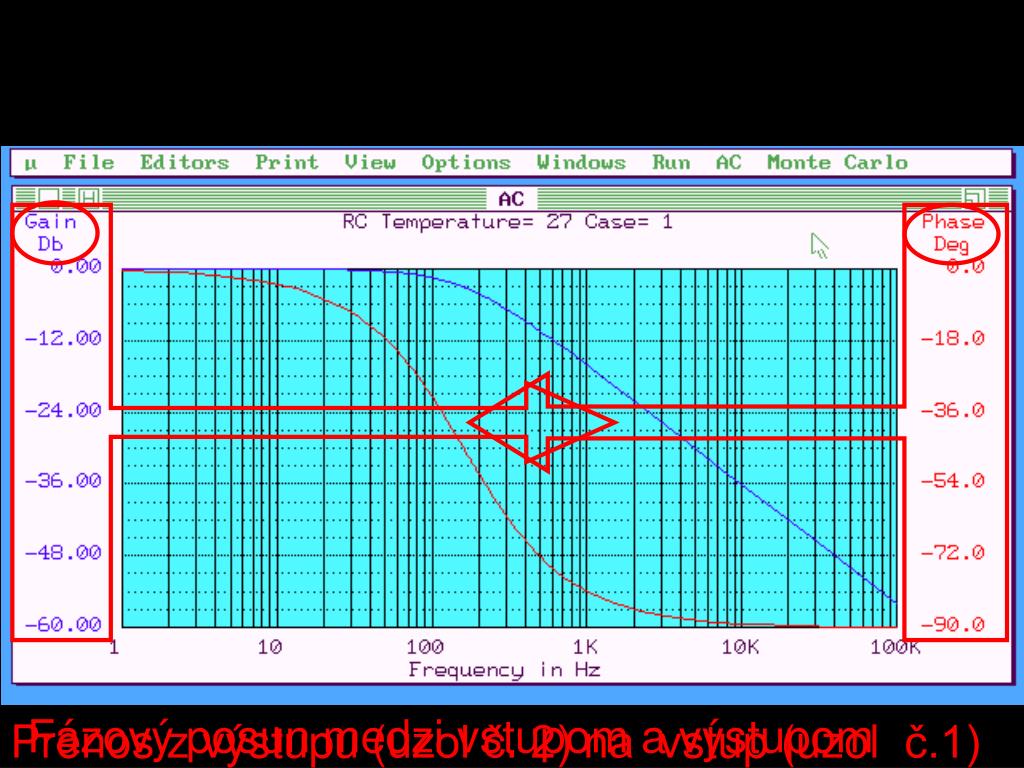
Task: Click the 1K frequency axis label
Action: (585, 647)
